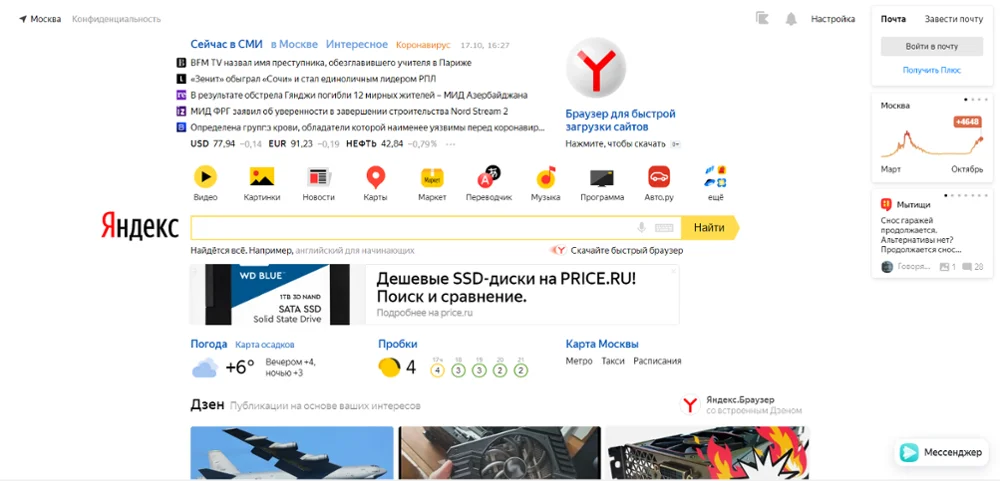
Task: Open the Маркет service icon
Action: click(432, 177)
